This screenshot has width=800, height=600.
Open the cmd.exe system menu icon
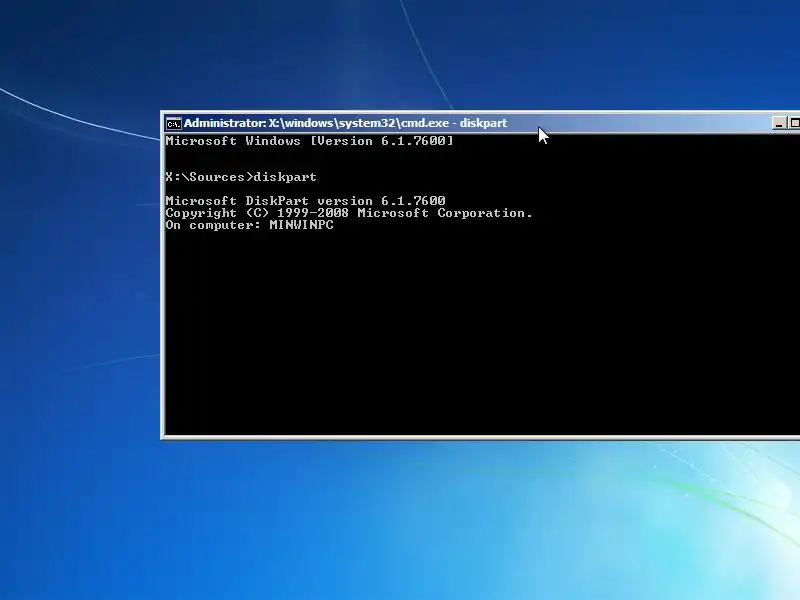pyautogui.click(x=173, y=123)
